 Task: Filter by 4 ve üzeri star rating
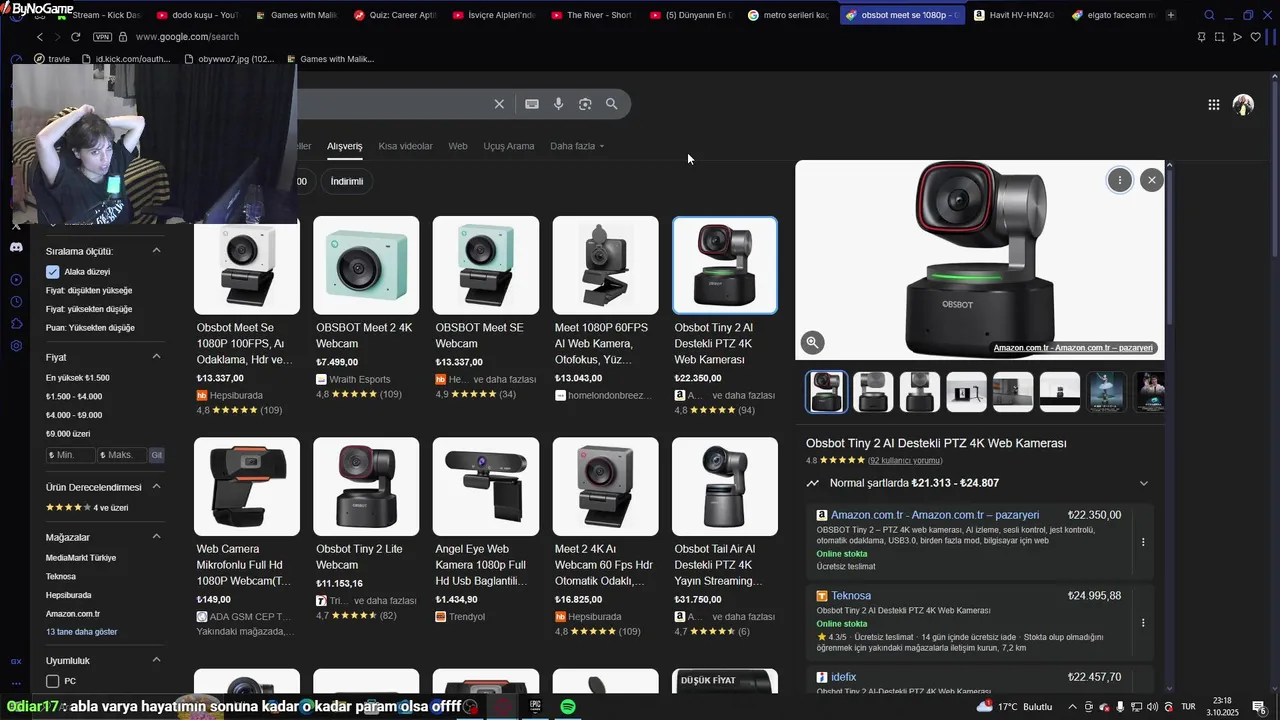coord(87,508)
